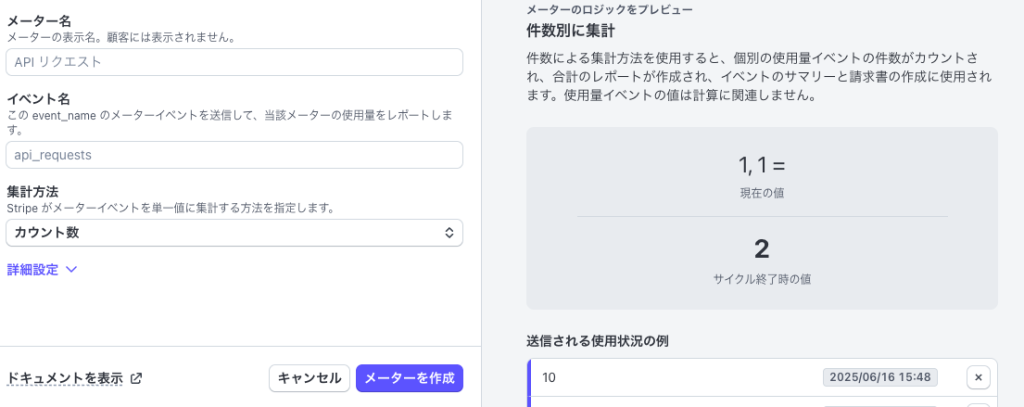Open the 集計方法 dropdown showing カウント数
The height and width of the screenshot is (407, 1024).
(234, 233)
